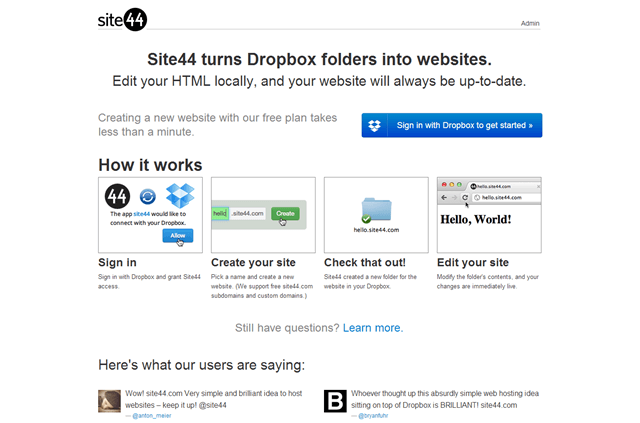The height and width of the screenshot is (423, 640).
Task: Click the Sign in step screenshot thumbnail
Action: click(150, 215)
